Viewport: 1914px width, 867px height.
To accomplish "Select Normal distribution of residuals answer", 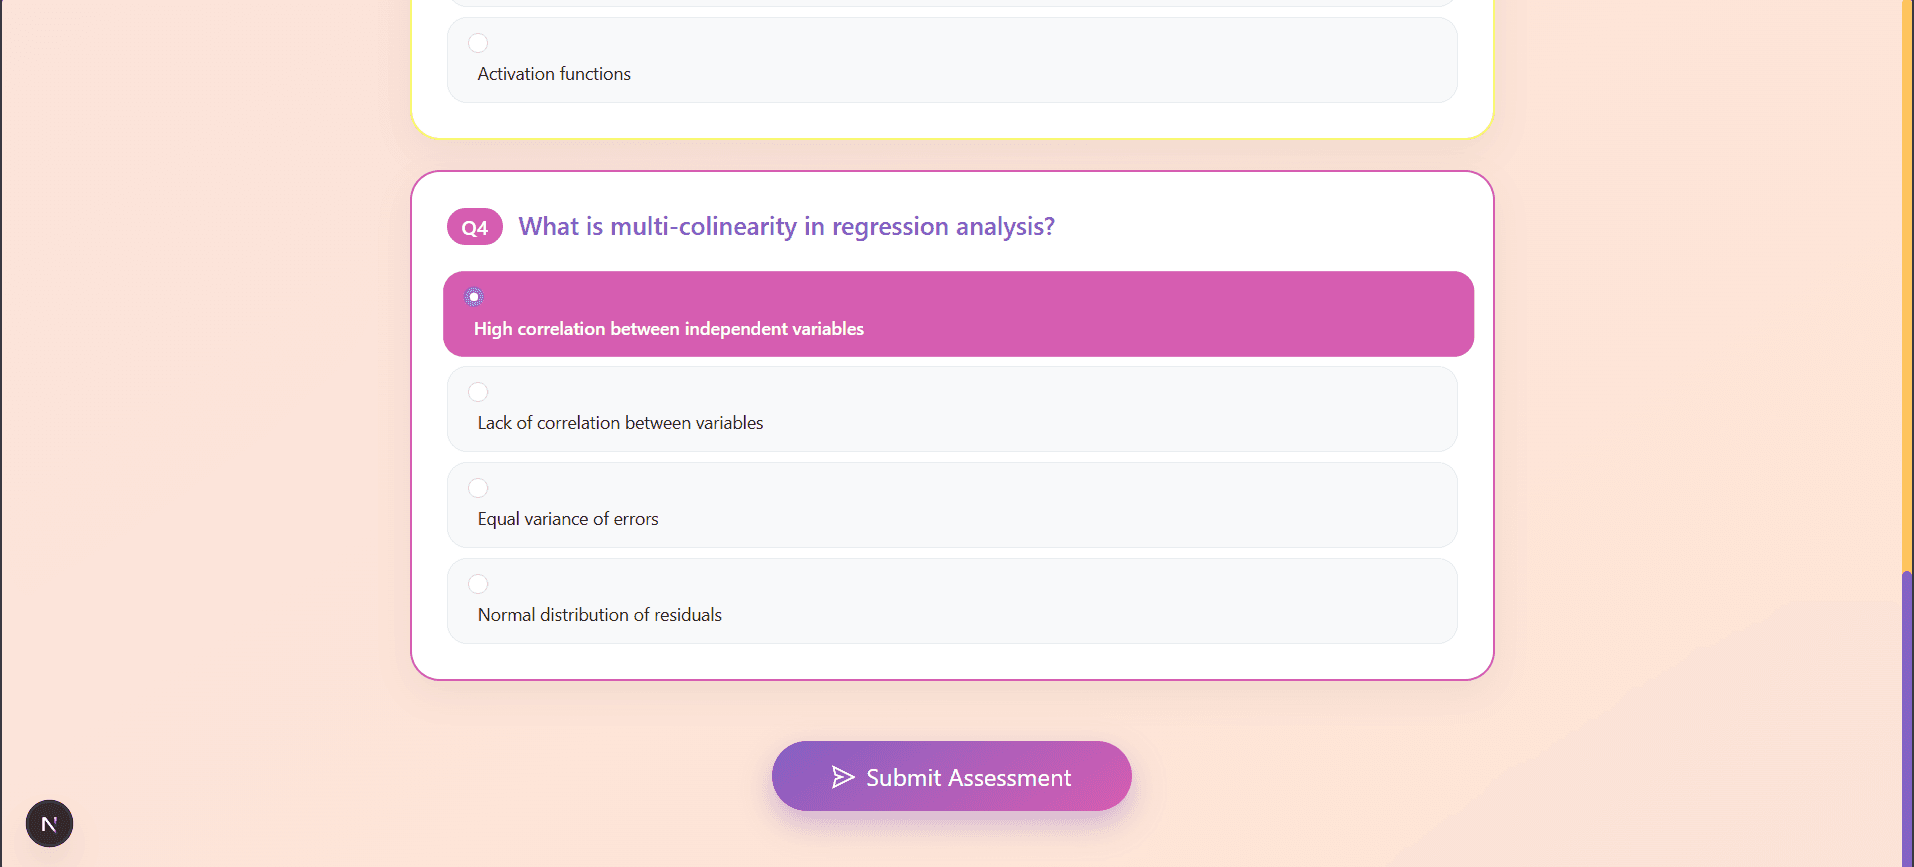I will click(478, 583).
